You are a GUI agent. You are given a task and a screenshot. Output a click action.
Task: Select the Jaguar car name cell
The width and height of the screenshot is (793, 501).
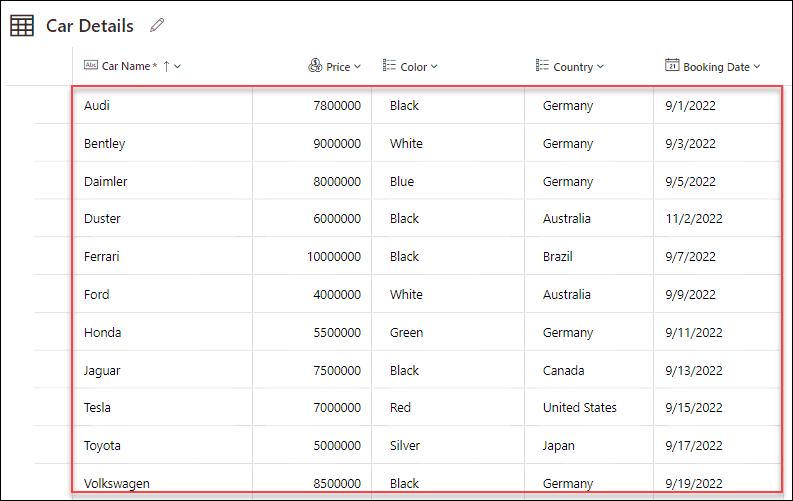162,370
